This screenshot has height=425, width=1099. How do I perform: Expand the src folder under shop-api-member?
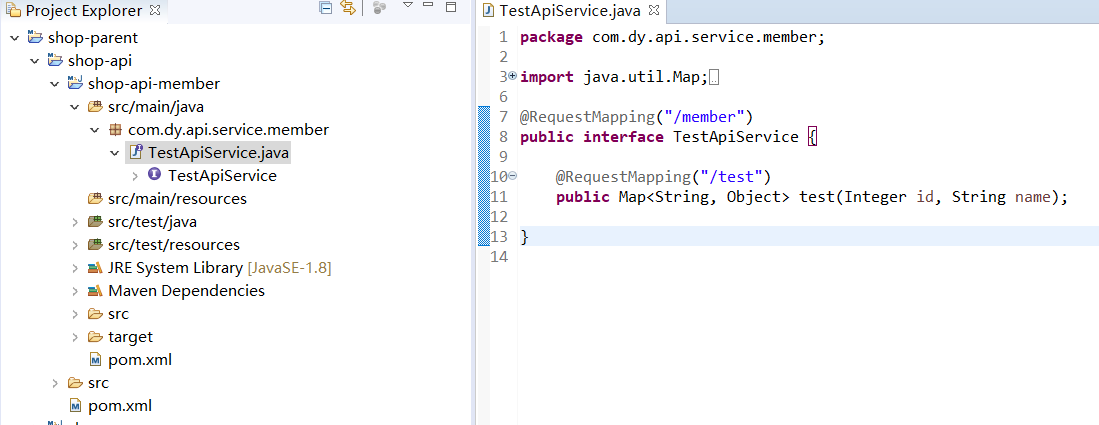[x=75, y=314]
